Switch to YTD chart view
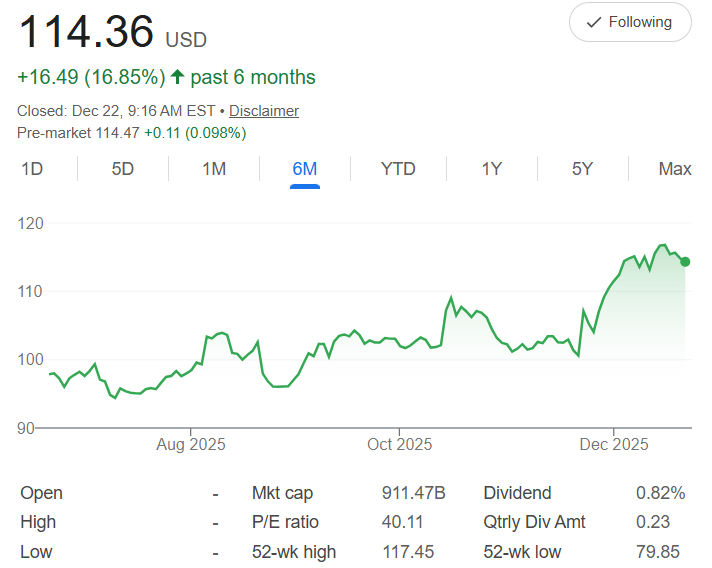This screenshot has width=712, height=568. point(398,169)
